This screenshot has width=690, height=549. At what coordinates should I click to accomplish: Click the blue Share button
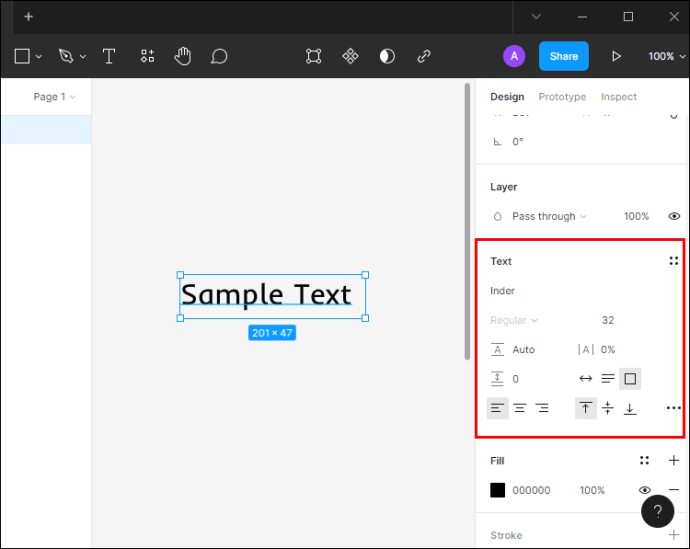click(x=563, y=56)
